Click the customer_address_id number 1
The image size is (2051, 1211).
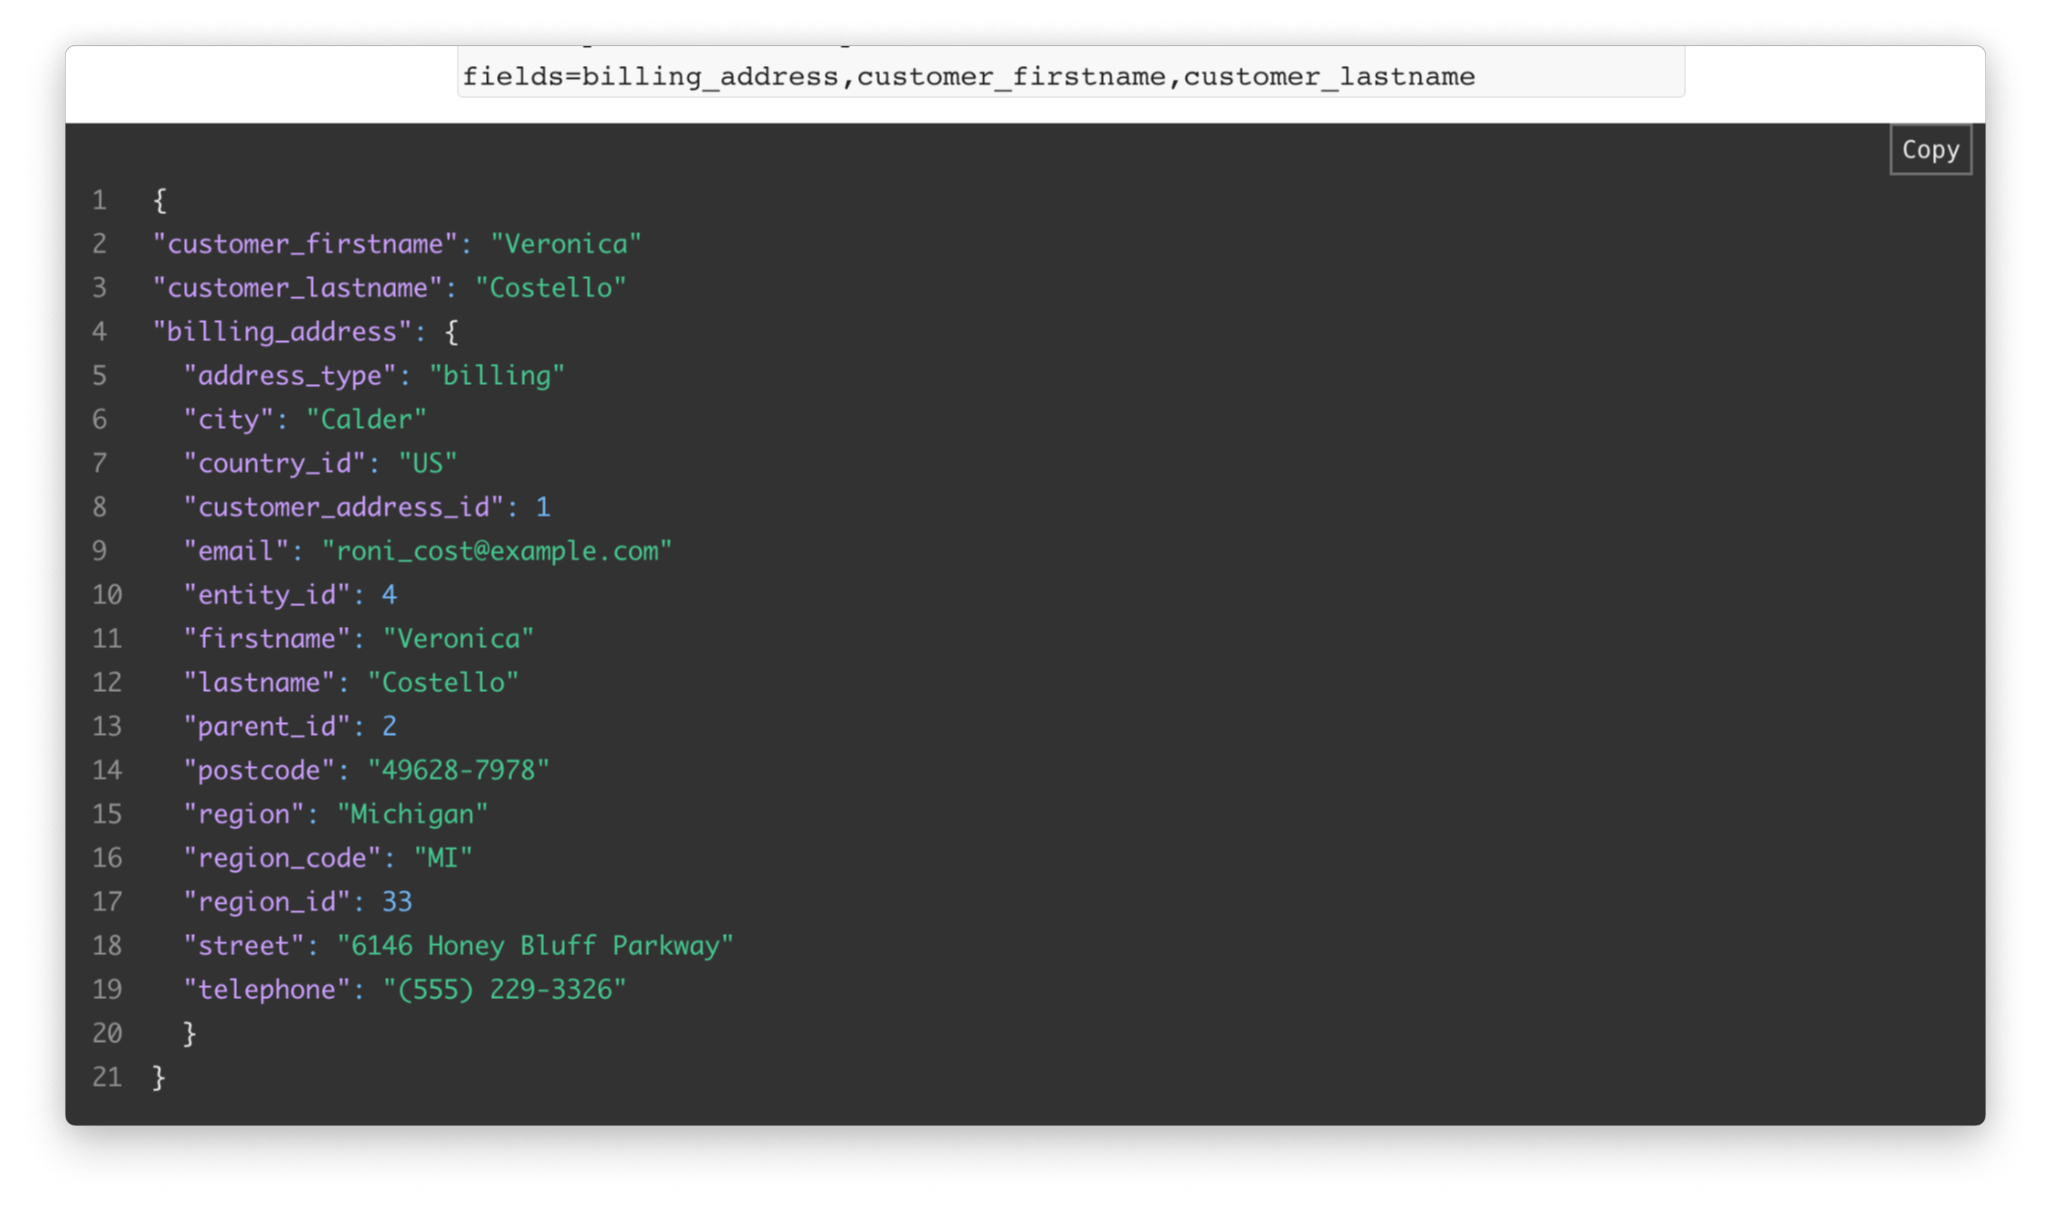(543, 508)
